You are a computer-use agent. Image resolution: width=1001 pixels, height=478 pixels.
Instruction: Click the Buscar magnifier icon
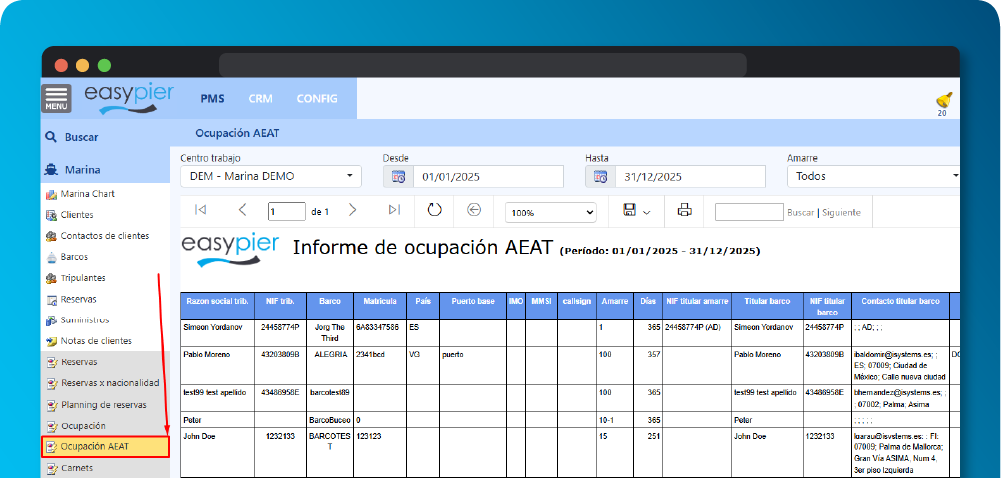[50, 137]
